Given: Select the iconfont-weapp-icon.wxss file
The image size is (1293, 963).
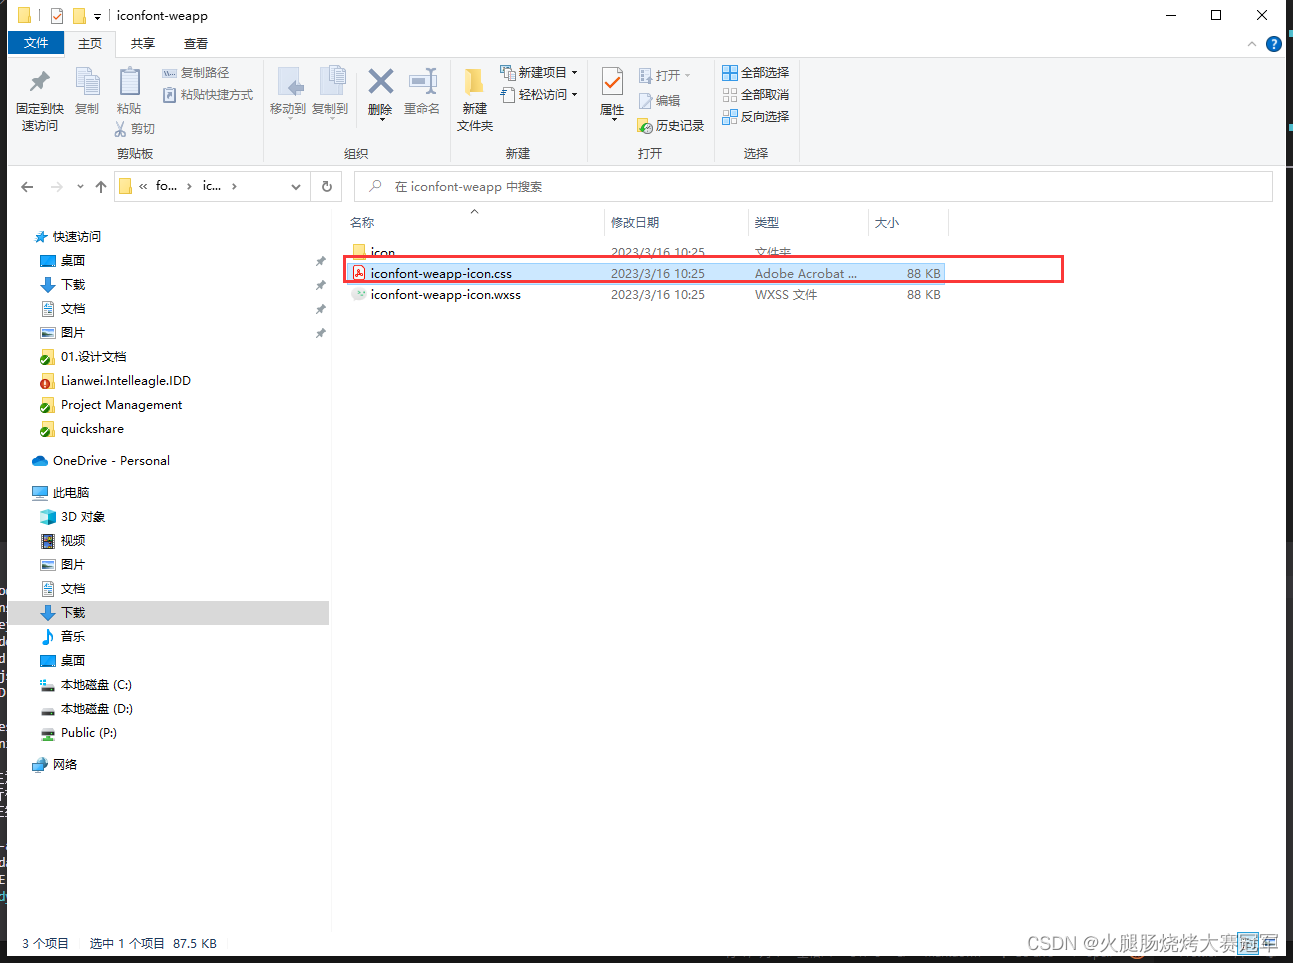Looking at the screenshot, I should (x=646, y=295).
